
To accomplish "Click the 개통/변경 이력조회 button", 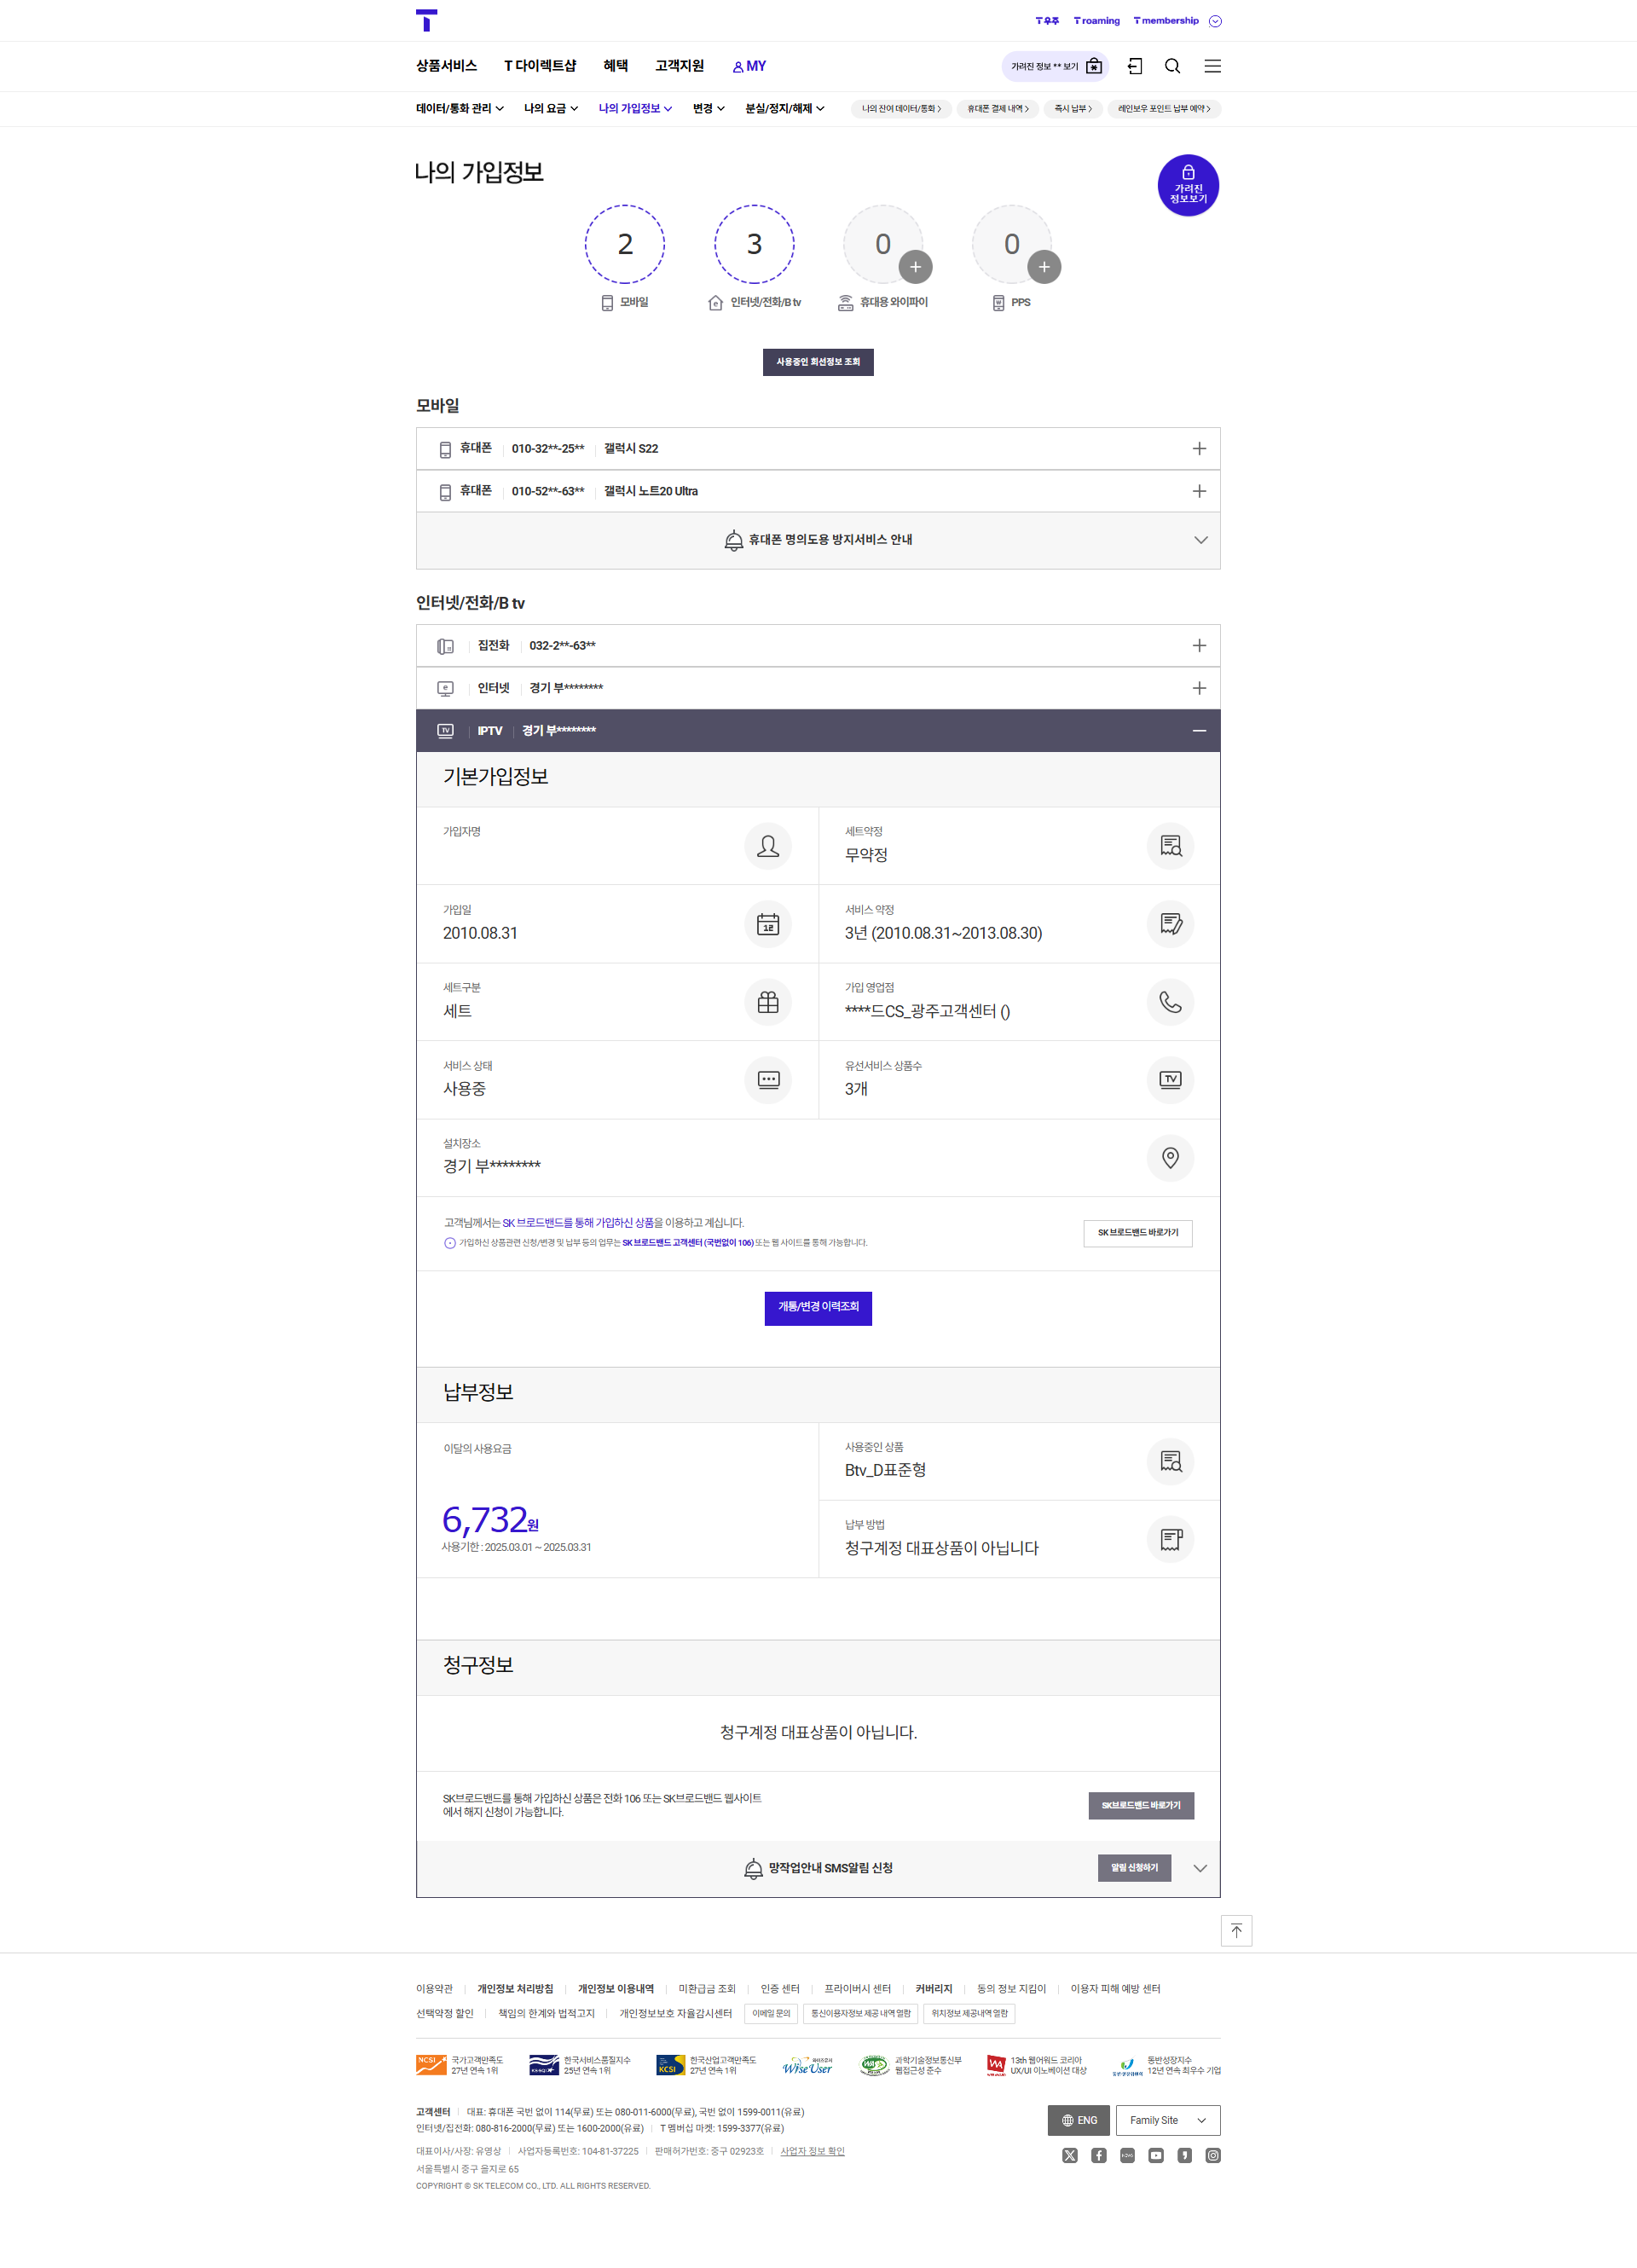I will coord(818,1307).
